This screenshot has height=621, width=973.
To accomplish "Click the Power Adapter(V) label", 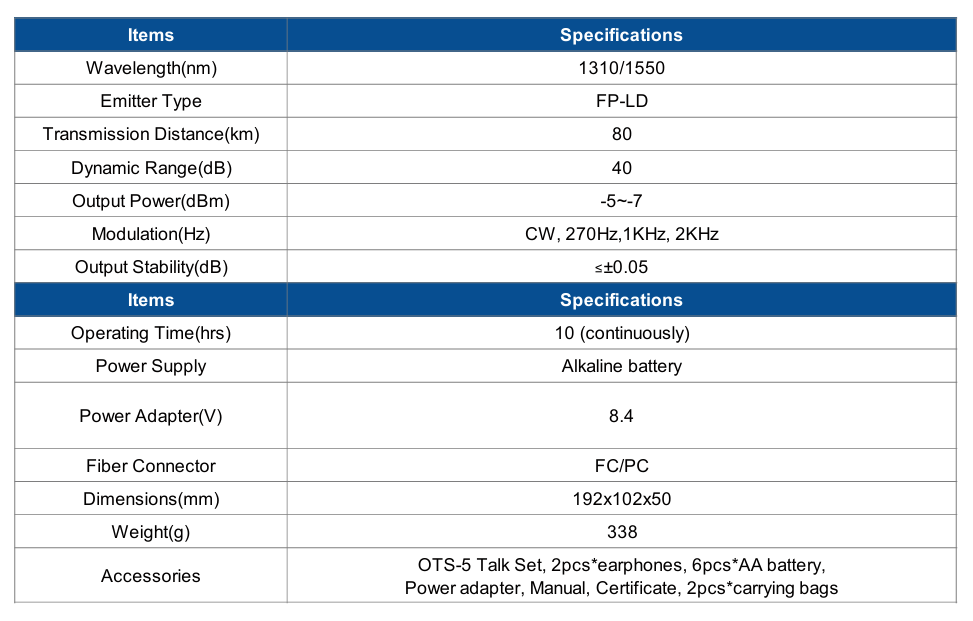I will click(x=151, y=416).
